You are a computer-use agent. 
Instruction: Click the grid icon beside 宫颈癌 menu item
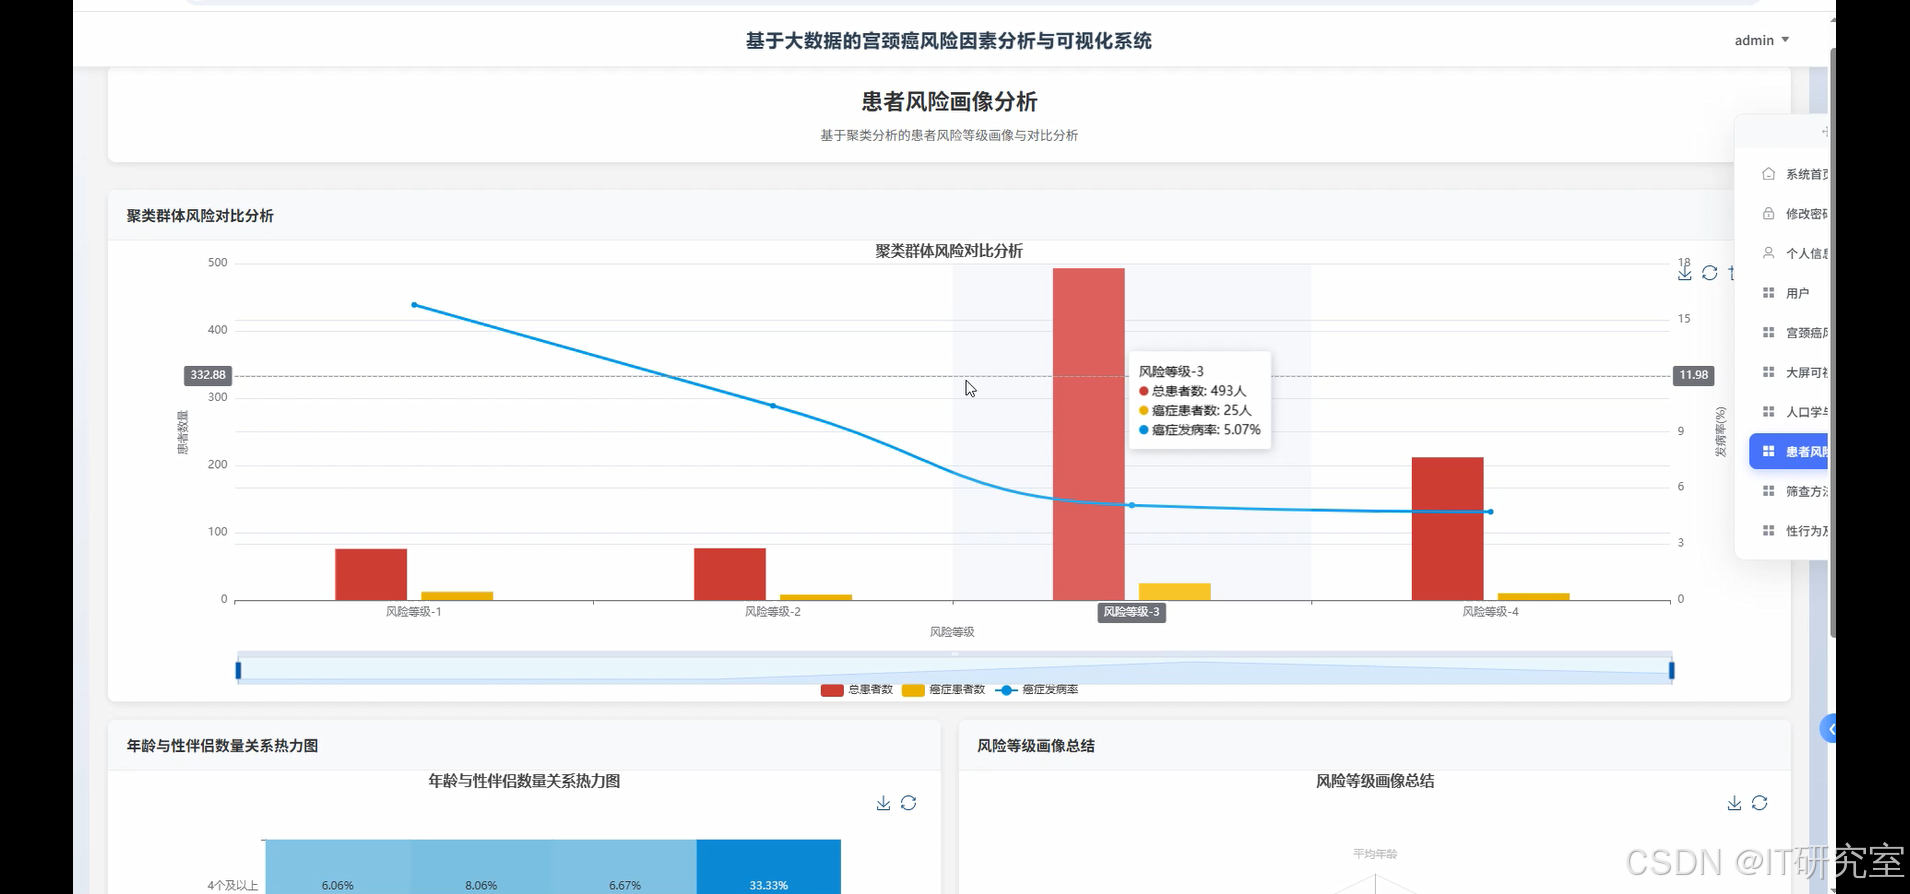pos(1768,332)
